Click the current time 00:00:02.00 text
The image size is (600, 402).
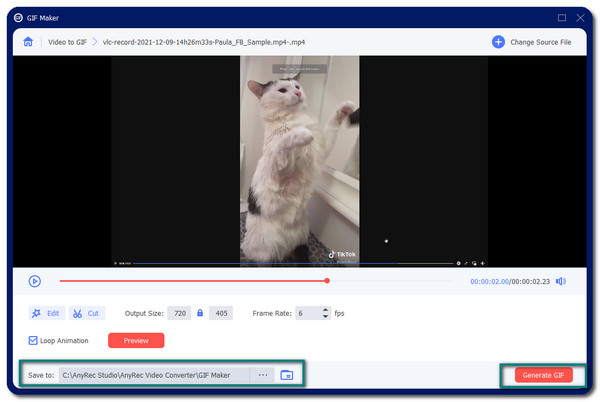click(x=489, y=282)
